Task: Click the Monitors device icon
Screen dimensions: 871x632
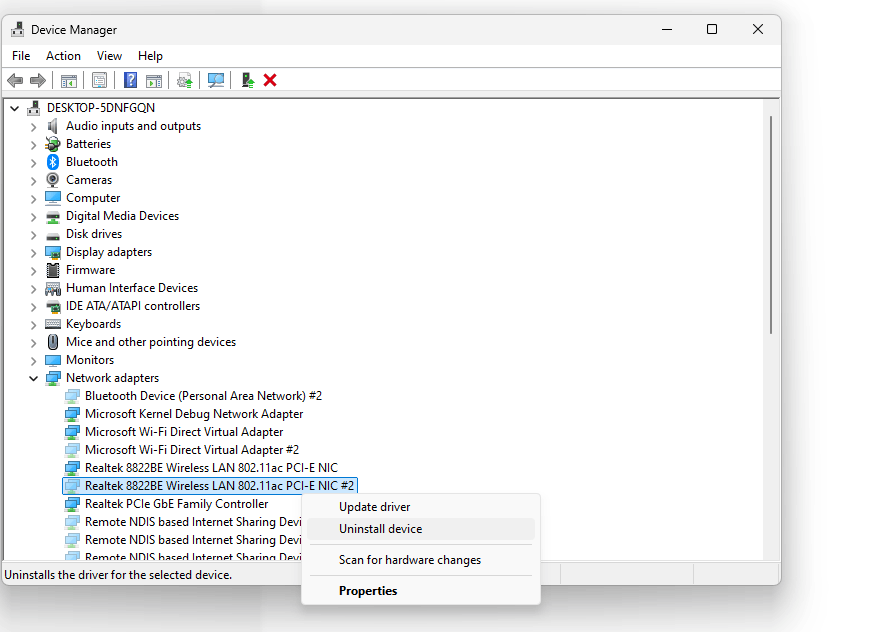Action: [52, 359]
